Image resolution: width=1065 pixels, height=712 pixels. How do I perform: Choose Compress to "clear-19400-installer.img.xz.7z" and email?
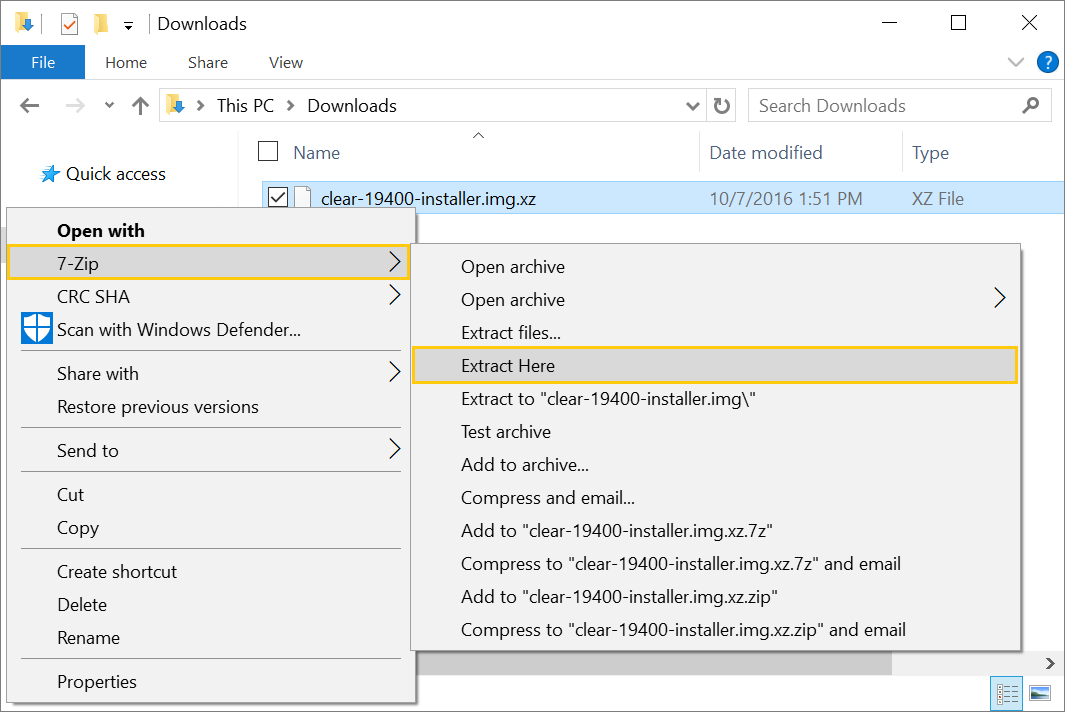pyautogui.click(x=715, y=563)
